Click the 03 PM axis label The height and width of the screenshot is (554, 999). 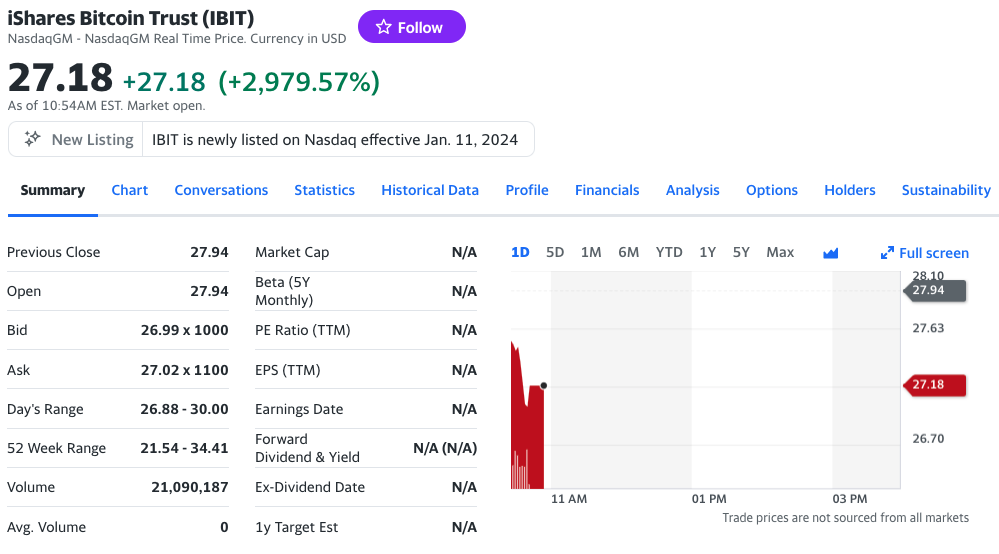(850, 499)
